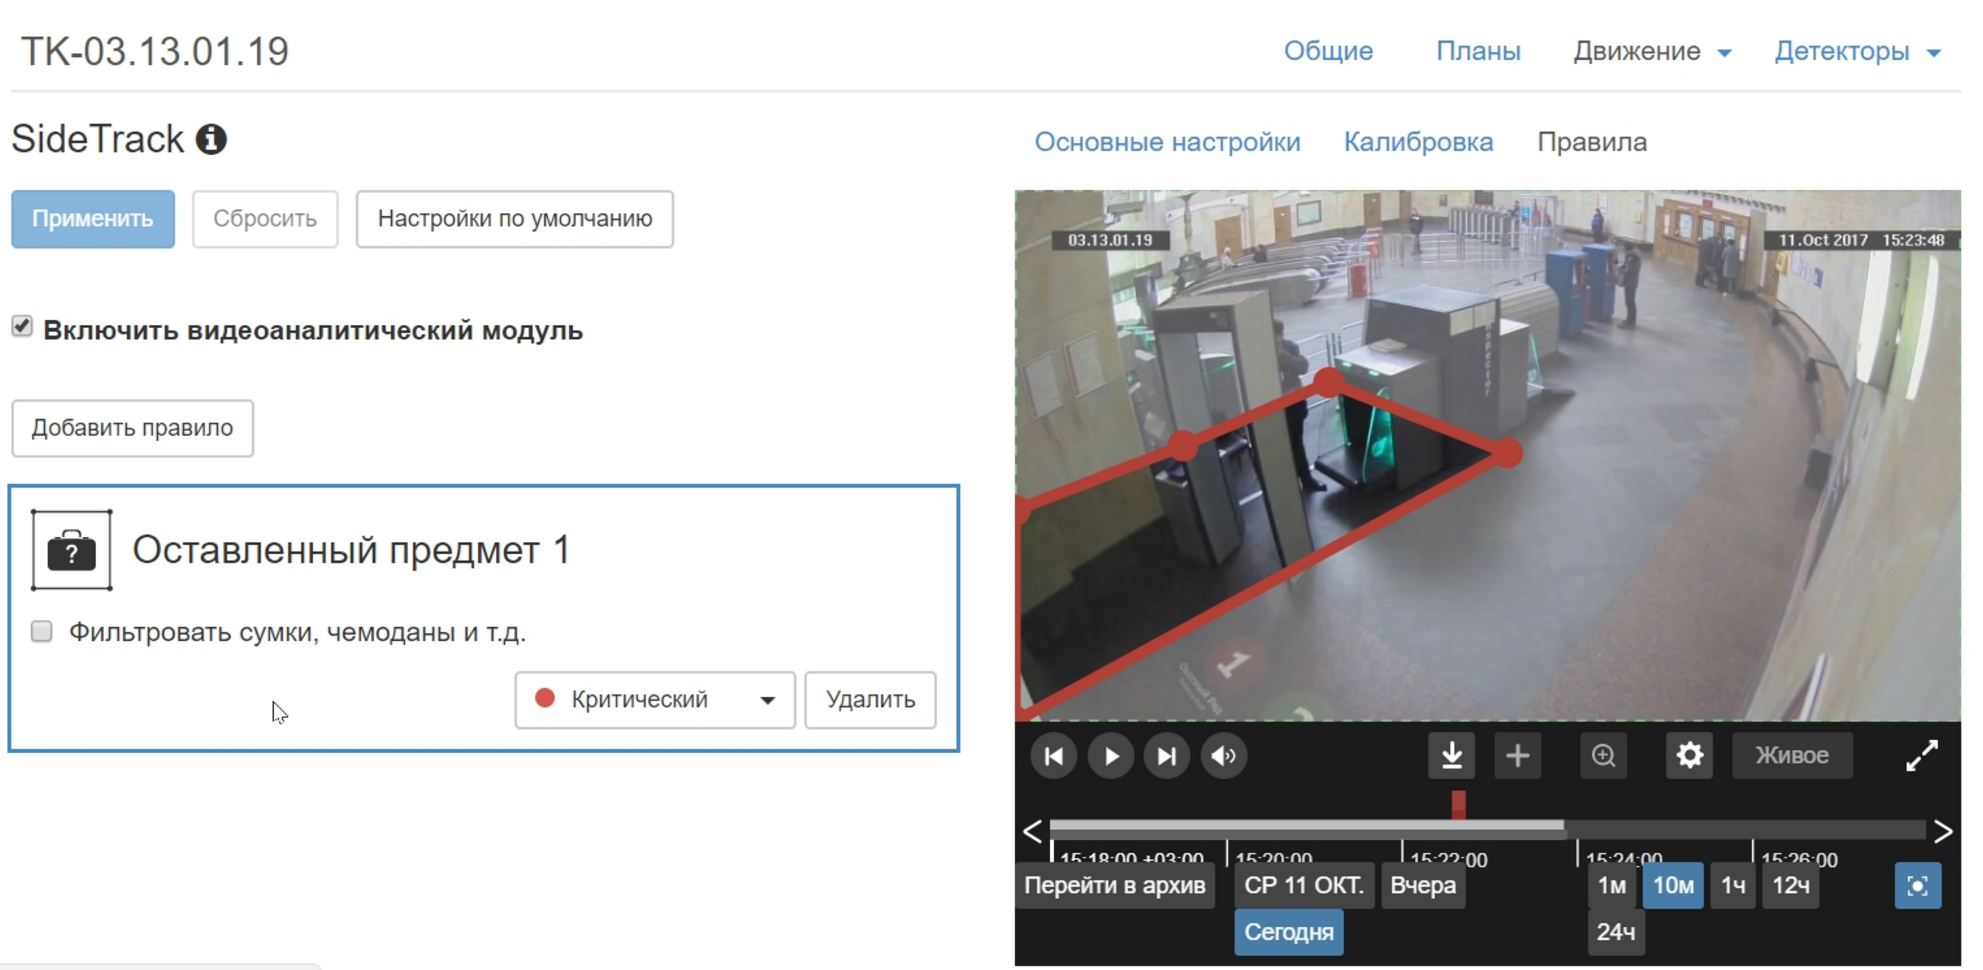
Task: Click the blue focus frame icon
Action: tap(1918, 886)
